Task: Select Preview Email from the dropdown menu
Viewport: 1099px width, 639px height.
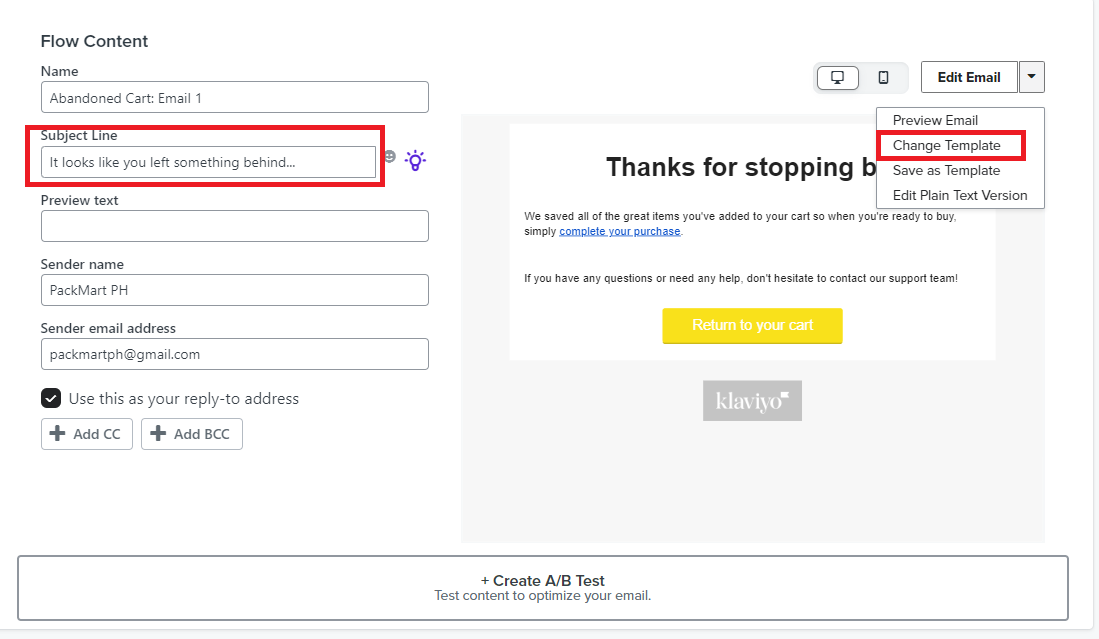Action: (935, 121)
